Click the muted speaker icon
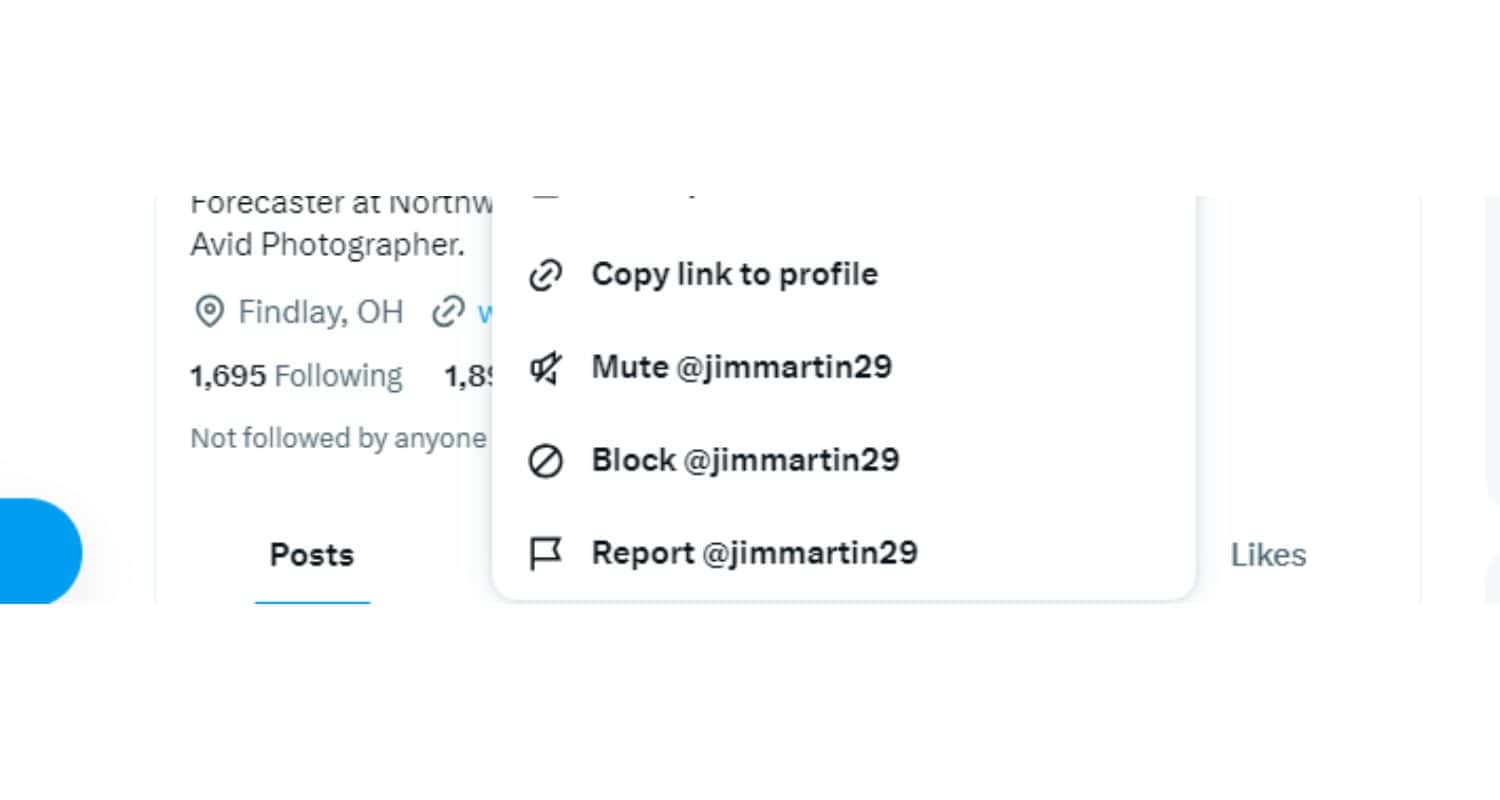1500x800 pixels. (545, 368)
